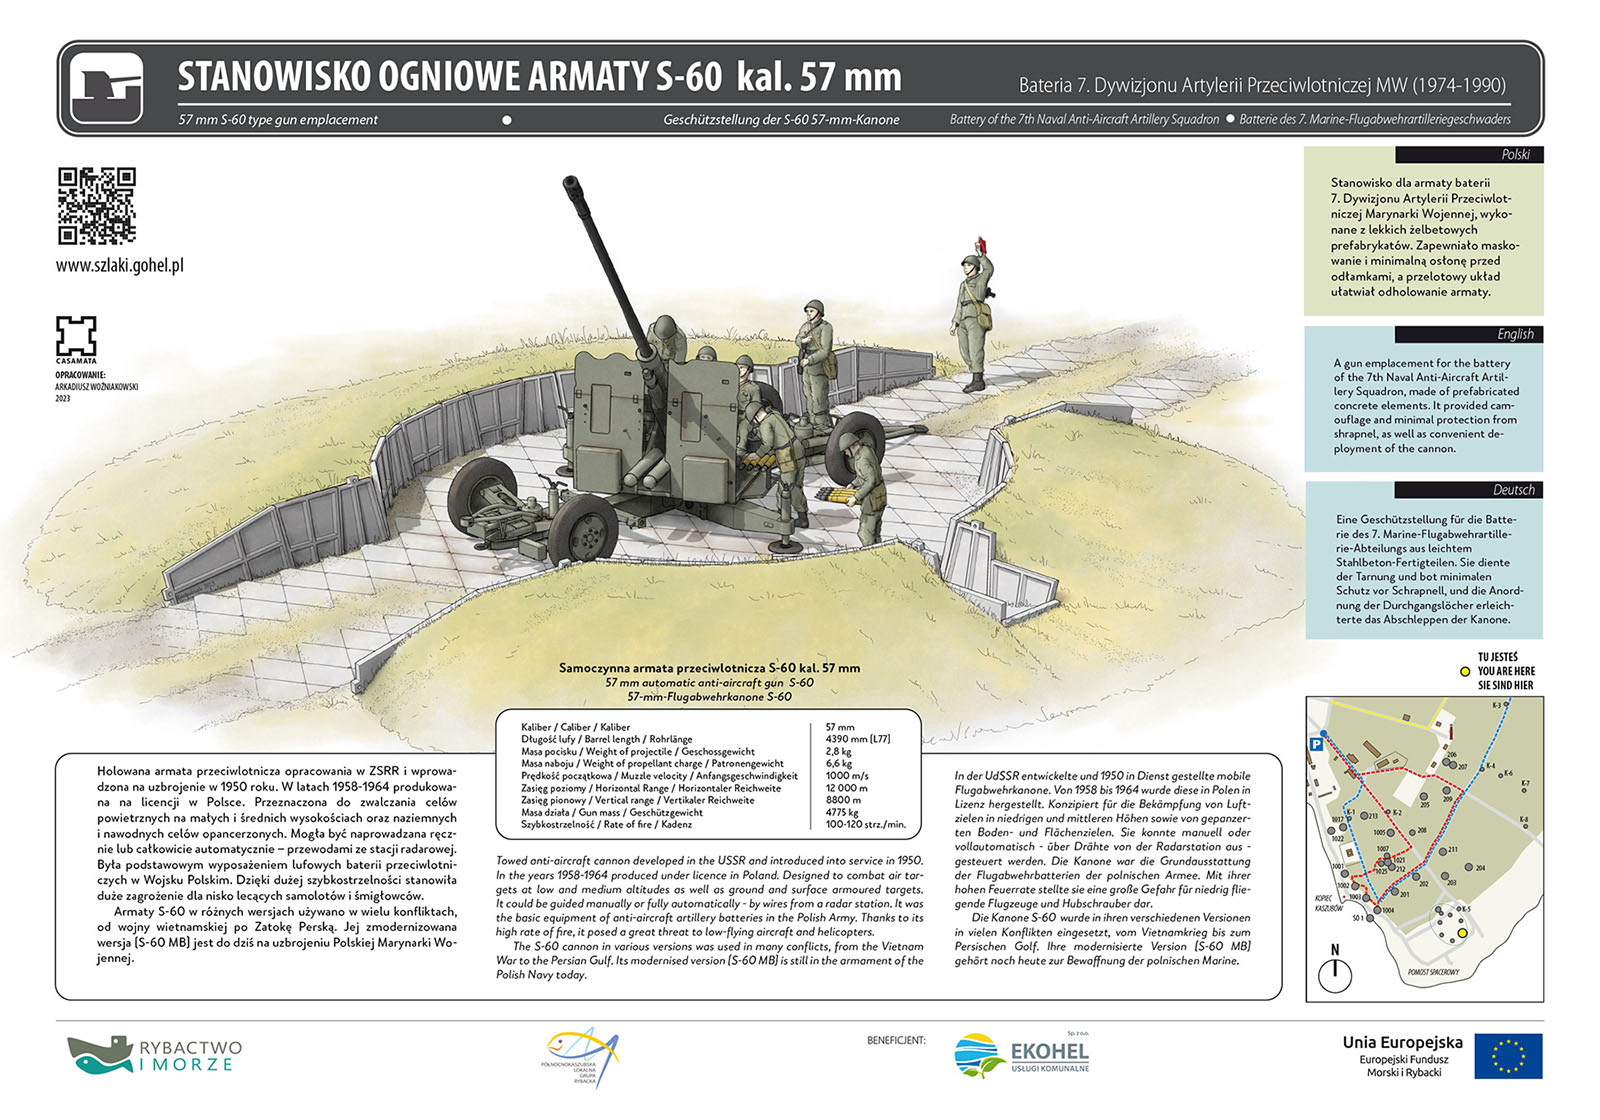Click the gun emplacement pictogram in the header
Viewport: 1600px width, 1120px height.
click(107, 88)
